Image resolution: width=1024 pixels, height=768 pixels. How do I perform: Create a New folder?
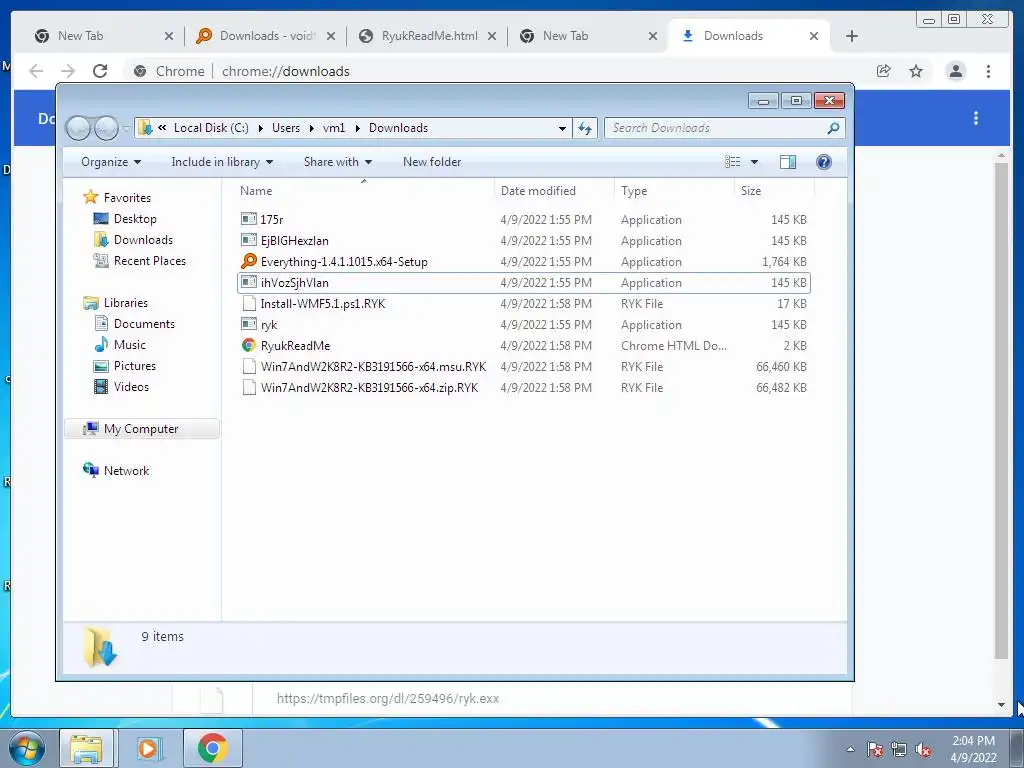[432, 162]
